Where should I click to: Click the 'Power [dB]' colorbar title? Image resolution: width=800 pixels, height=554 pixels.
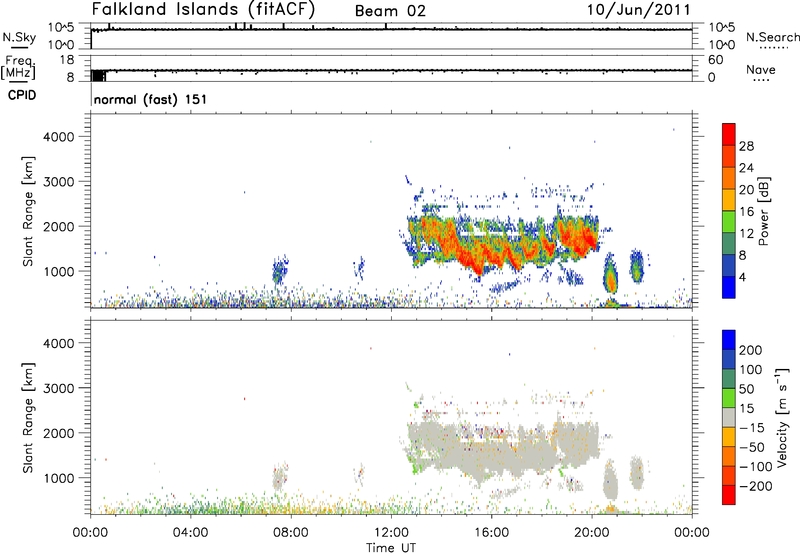point(763,211)
